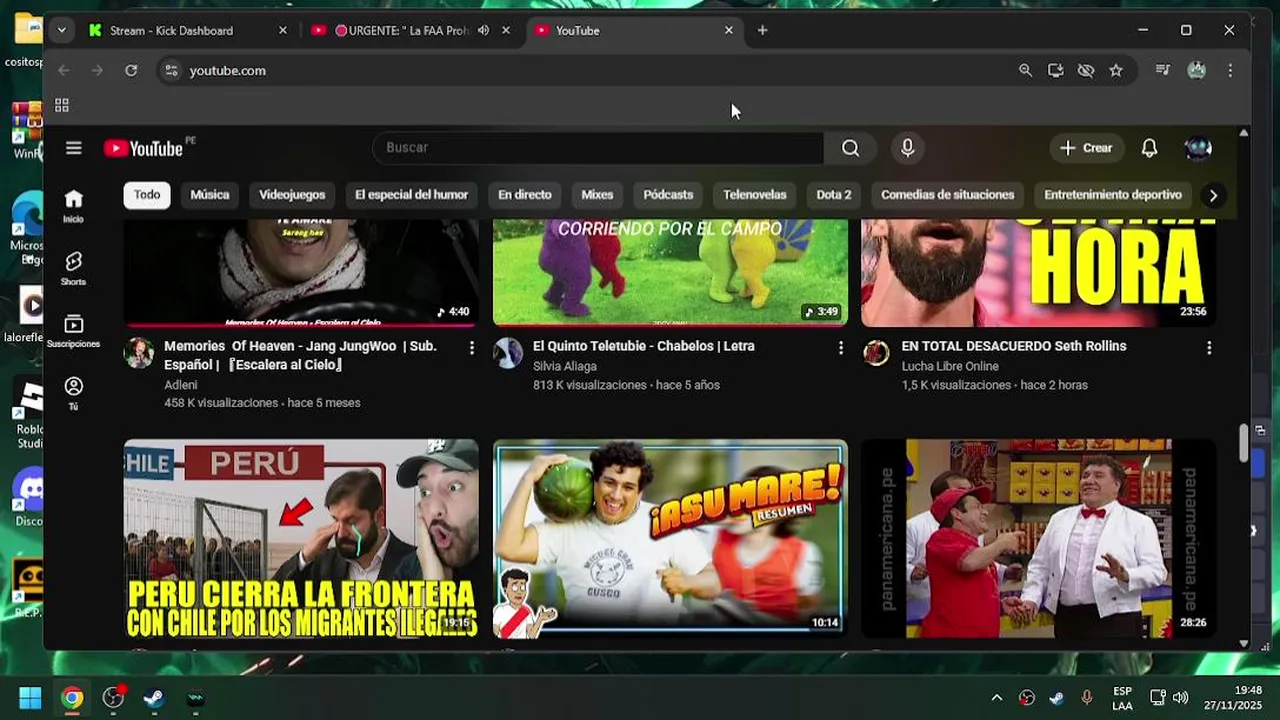The height and width of the screenshot is (720, 1280).
Task: Select the En directo chip
Action: point(525,195)
